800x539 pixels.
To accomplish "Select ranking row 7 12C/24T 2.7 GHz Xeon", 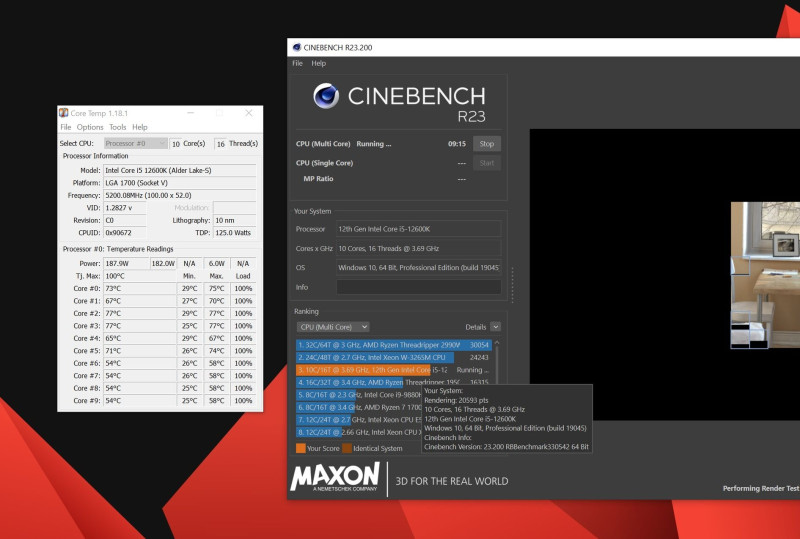I will coord(359,420).
